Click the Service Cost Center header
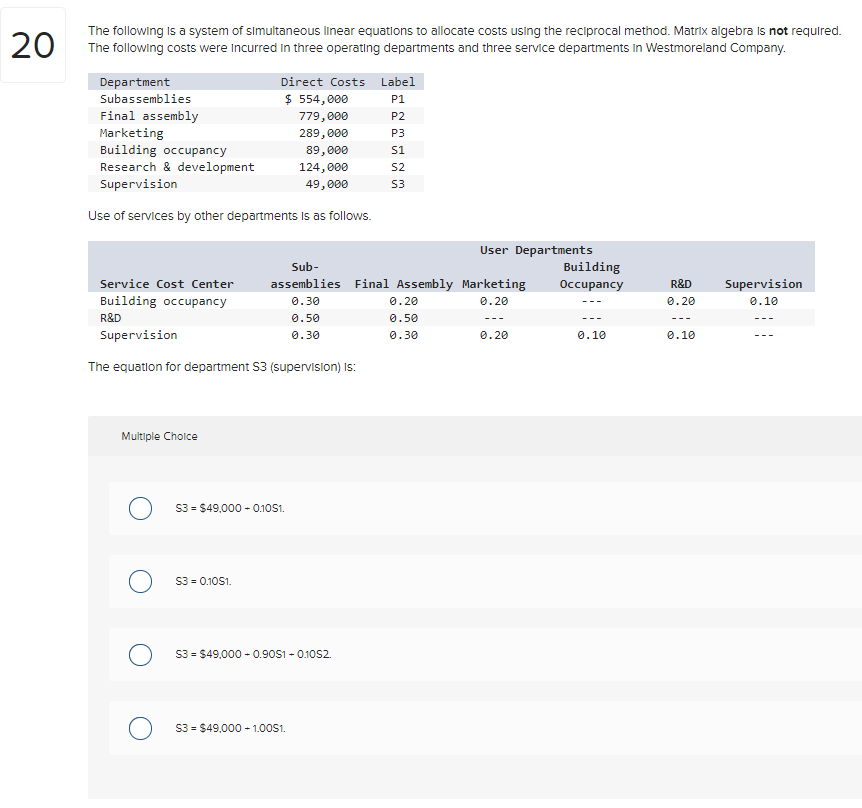This screenshot has width=862, height=808. [x=167, y=284]
